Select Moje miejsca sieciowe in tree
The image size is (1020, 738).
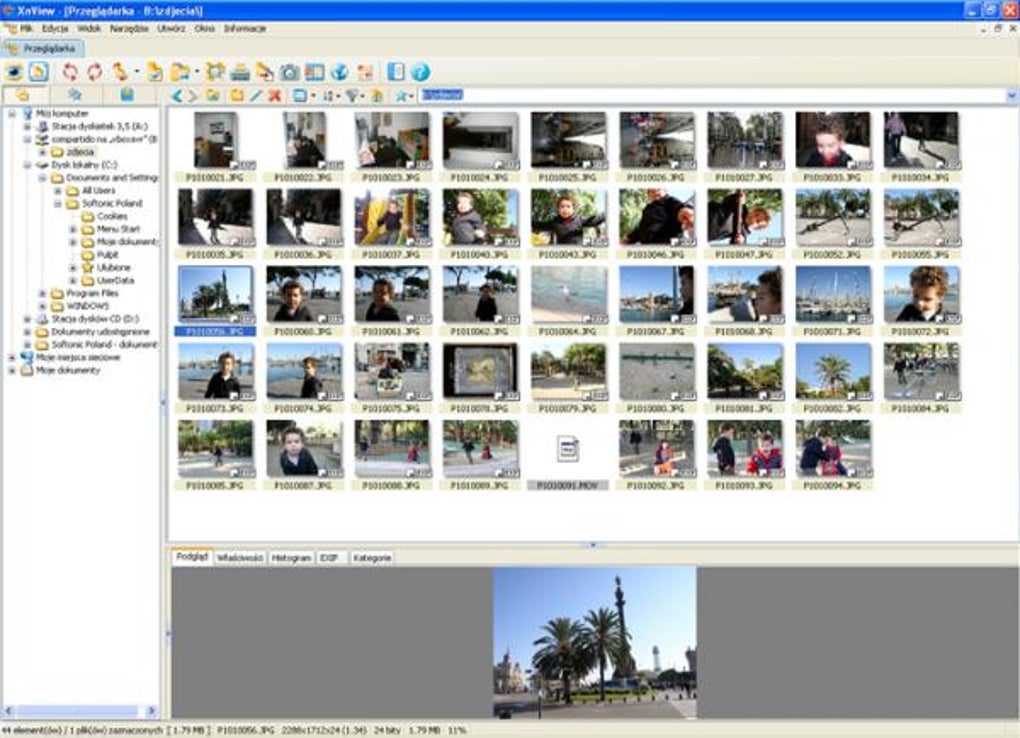70,357
